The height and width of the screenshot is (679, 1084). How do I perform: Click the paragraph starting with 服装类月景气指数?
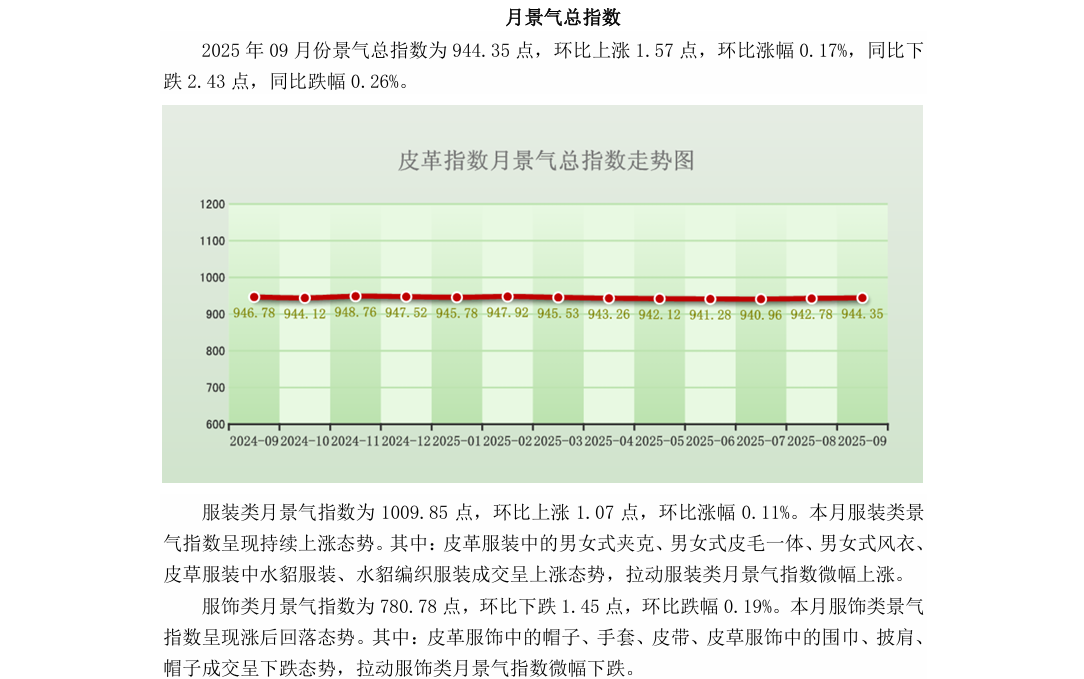pos(543,543)
